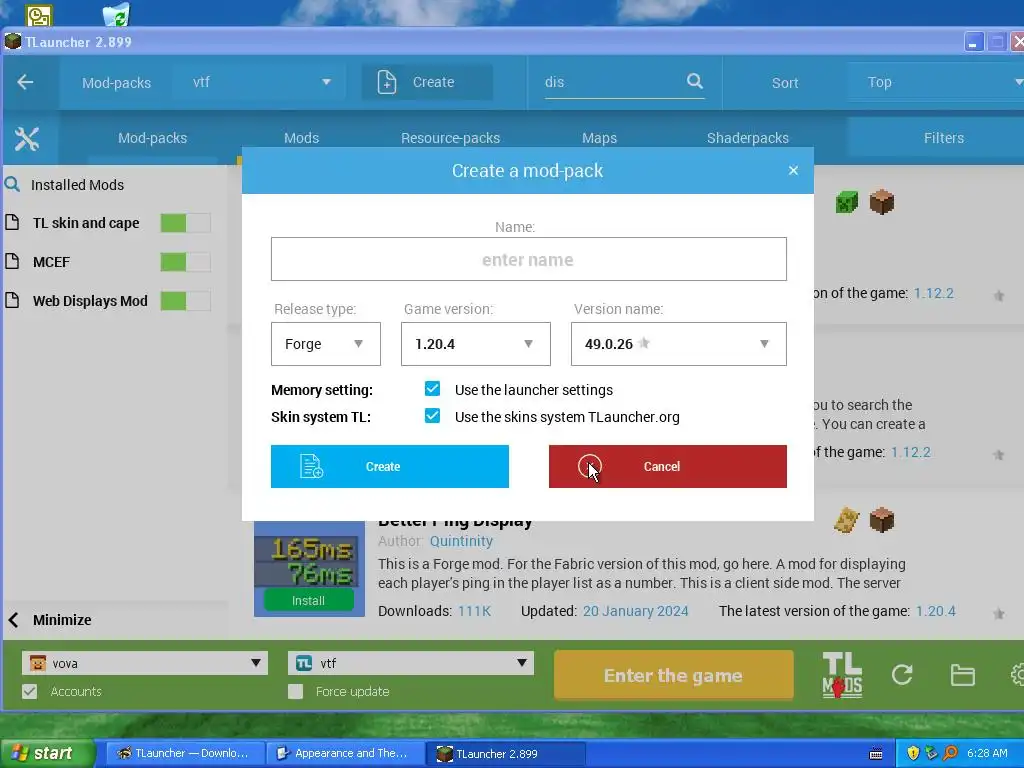Image resolution: width=1024 pixels, height=768 pixels.
Task: Open the Game version 1.20.4 dropdown
Action: tap(475, 344)
